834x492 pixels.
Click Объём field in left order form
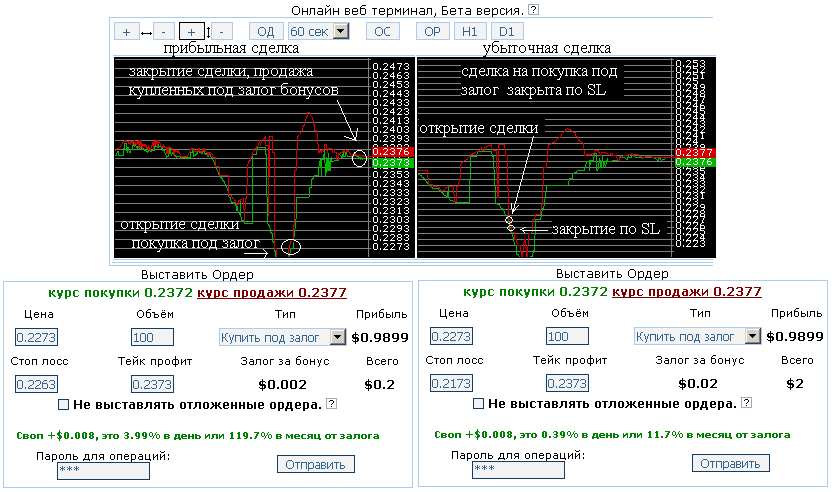152,337
